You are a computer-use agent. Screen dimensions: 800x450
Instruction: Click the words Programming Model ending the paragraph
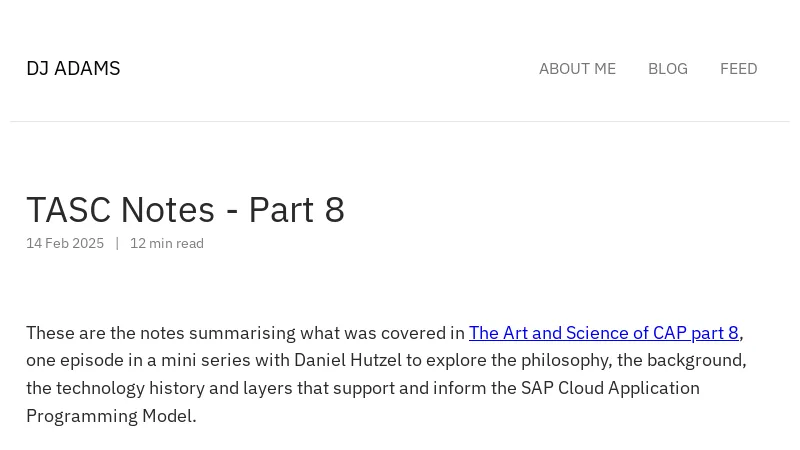click(109, 416)
